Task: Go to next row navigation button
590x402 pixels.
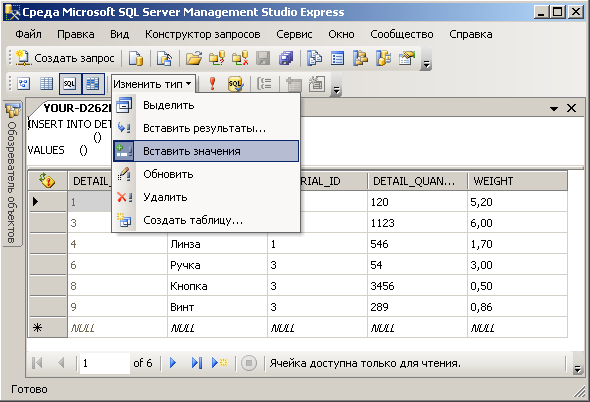Action: 173,363
